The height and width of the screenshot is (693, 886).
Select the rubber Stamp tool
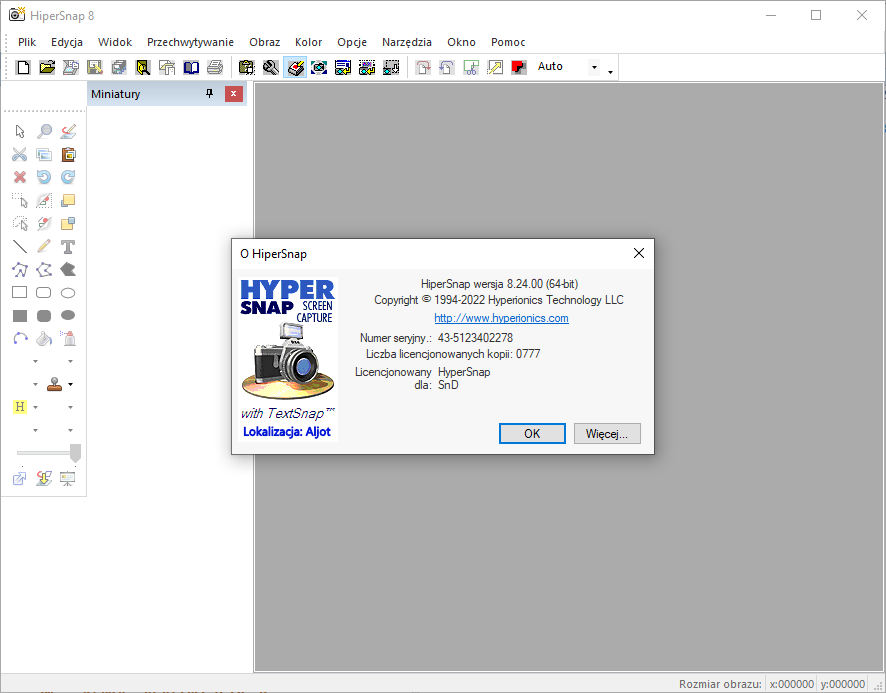pos(55,384)
